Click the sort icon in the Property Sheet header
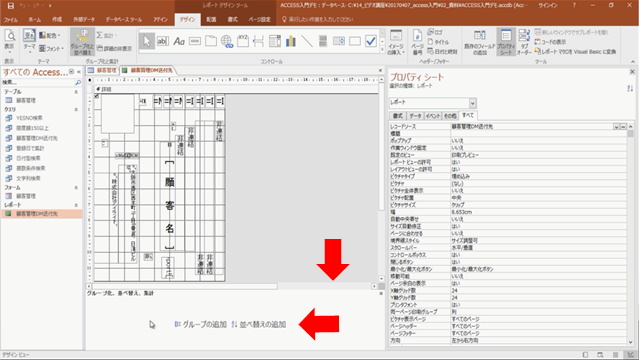 tap(630, 88)
